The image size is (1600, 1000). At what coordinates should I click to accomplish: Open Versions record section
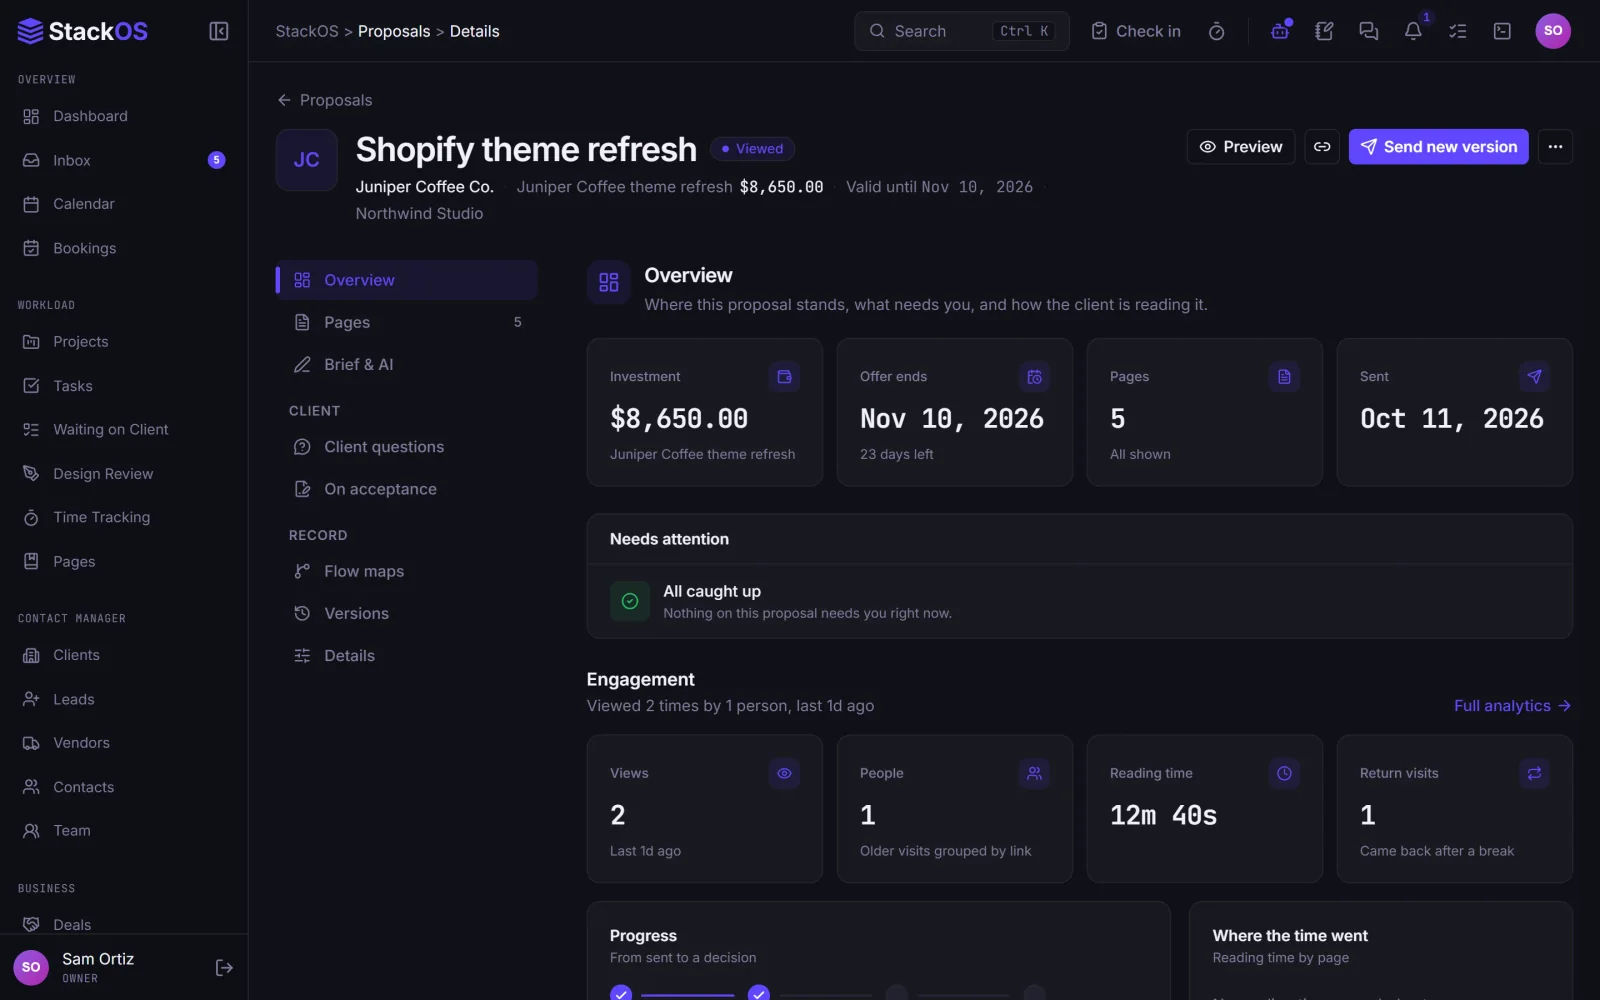click(407, 613)
